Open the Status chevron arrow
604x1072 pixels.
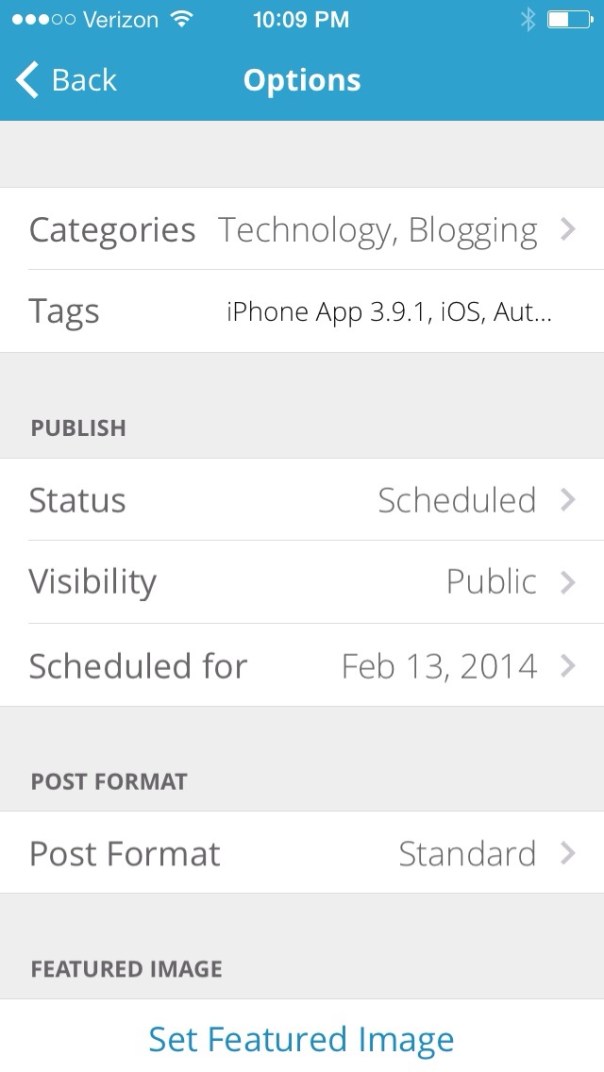(568, 500)
